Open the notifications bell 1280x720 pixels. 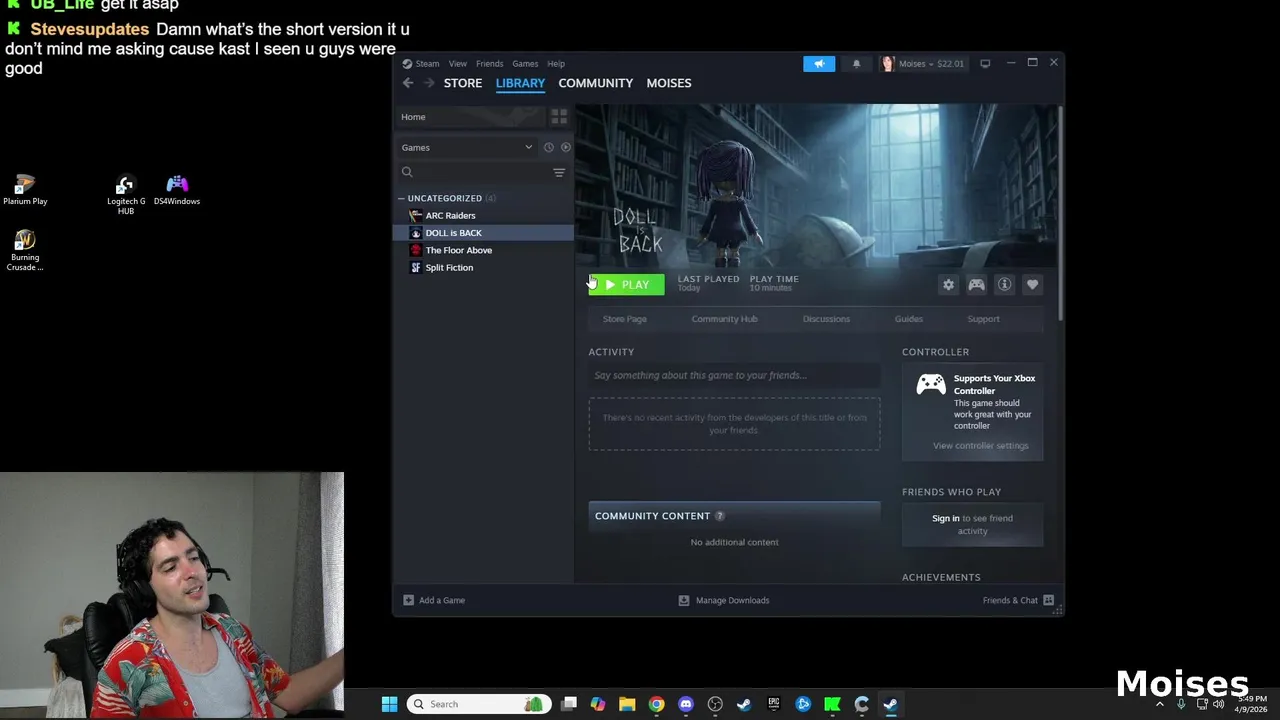coord(856,64)
